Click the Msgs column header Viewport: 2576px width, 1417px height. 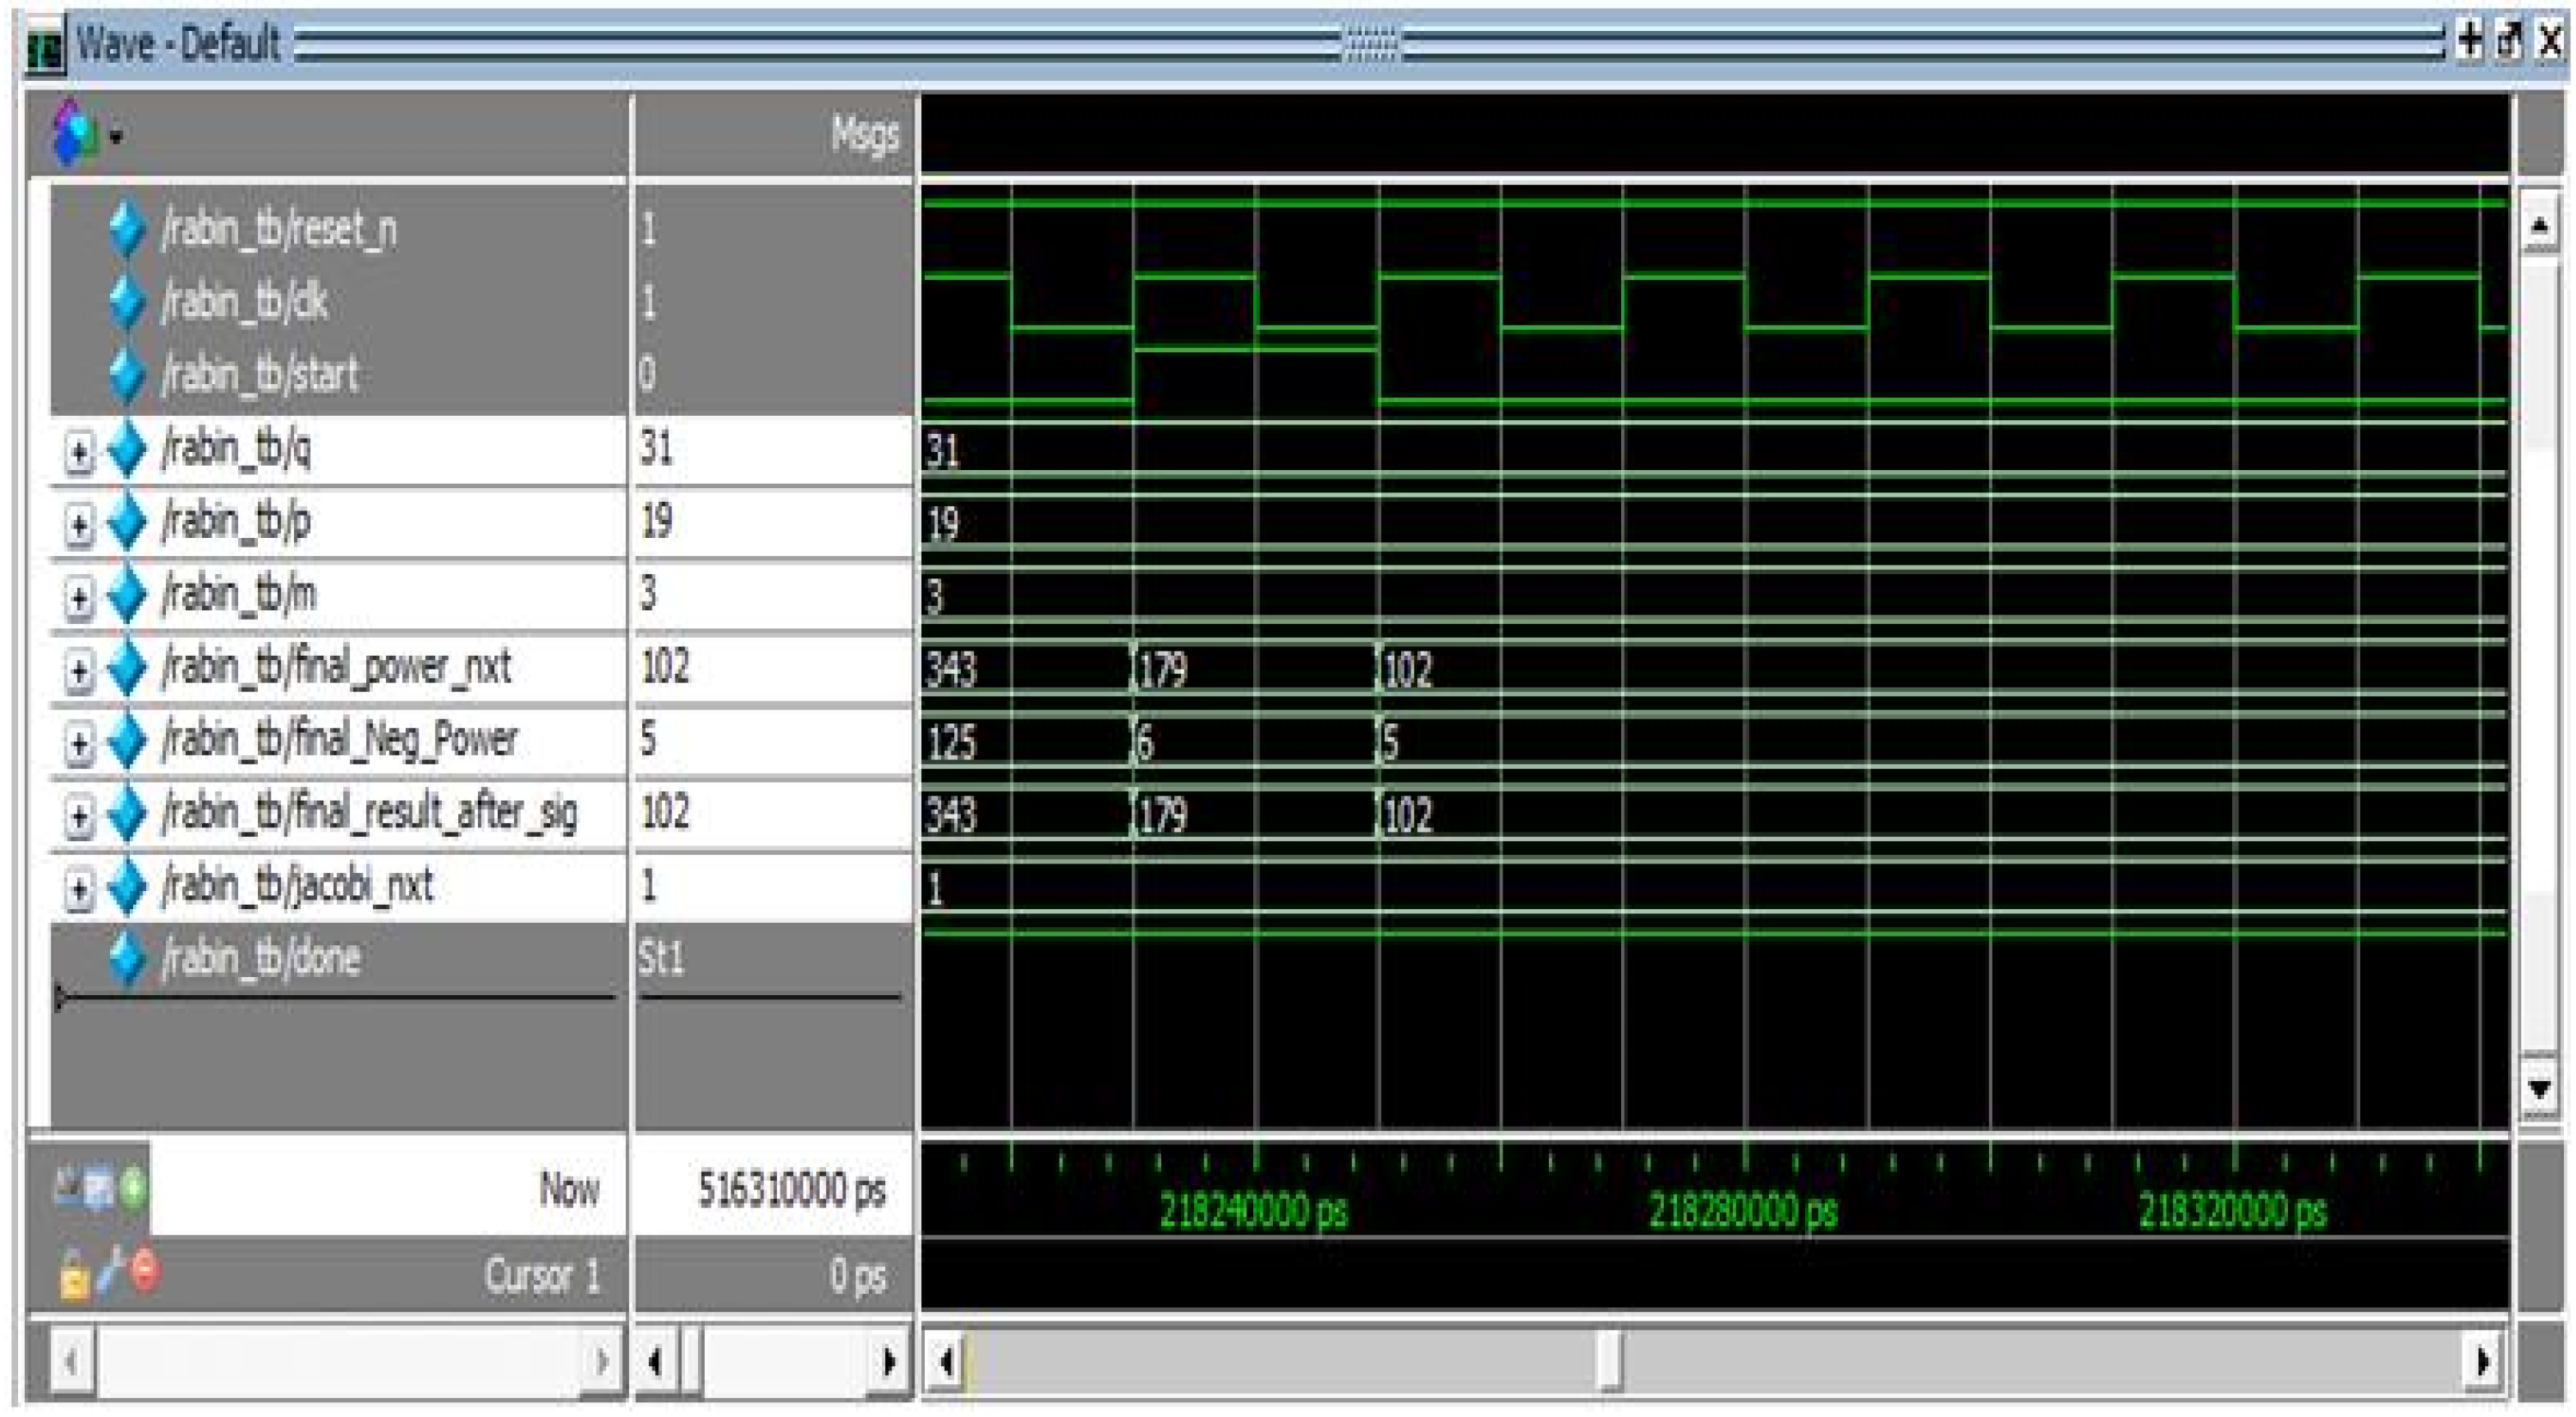pos(864,134)
